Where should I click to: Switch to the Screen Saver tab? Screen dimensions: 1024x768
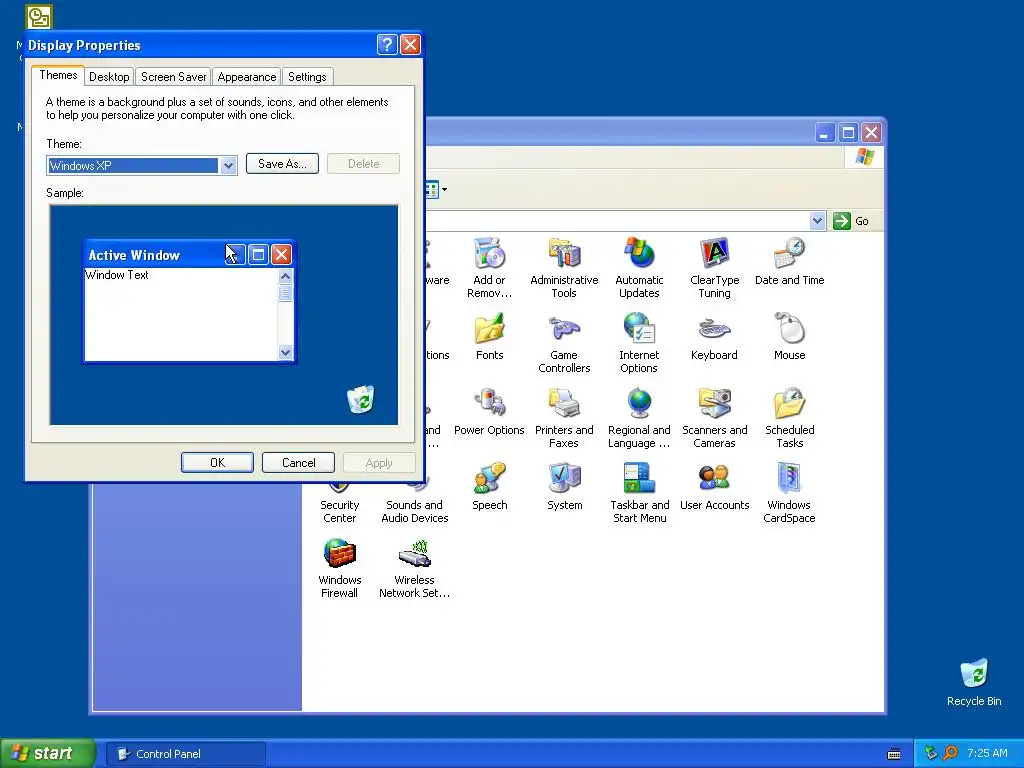click(174, 77)
